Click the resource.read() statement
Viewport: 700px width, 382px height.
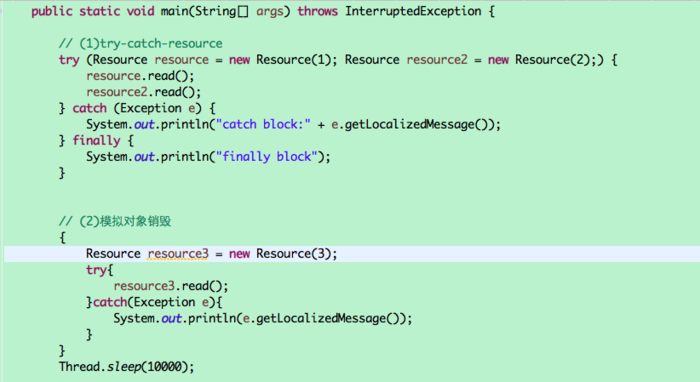pyautogui.click(x=140, y=76)
